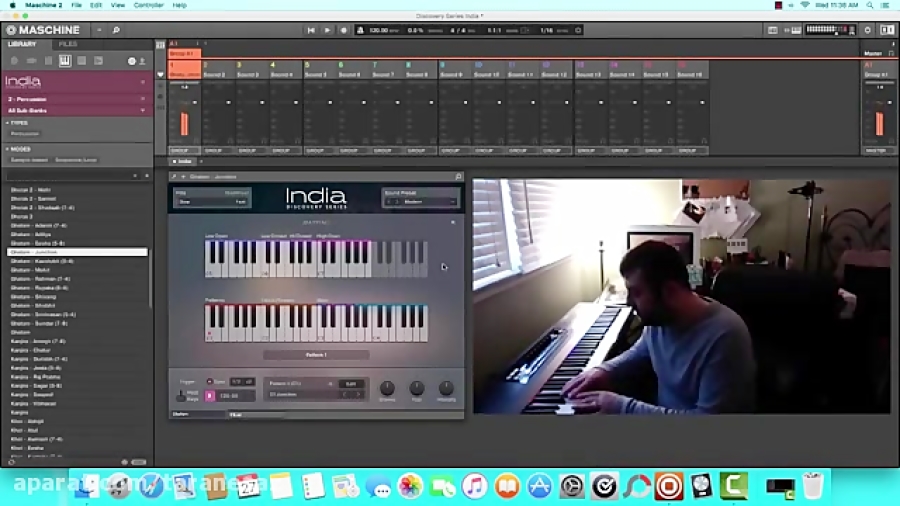Click the NI panel icon at far top right
This screenshot has width=900, height=506.
coord(887,30)
